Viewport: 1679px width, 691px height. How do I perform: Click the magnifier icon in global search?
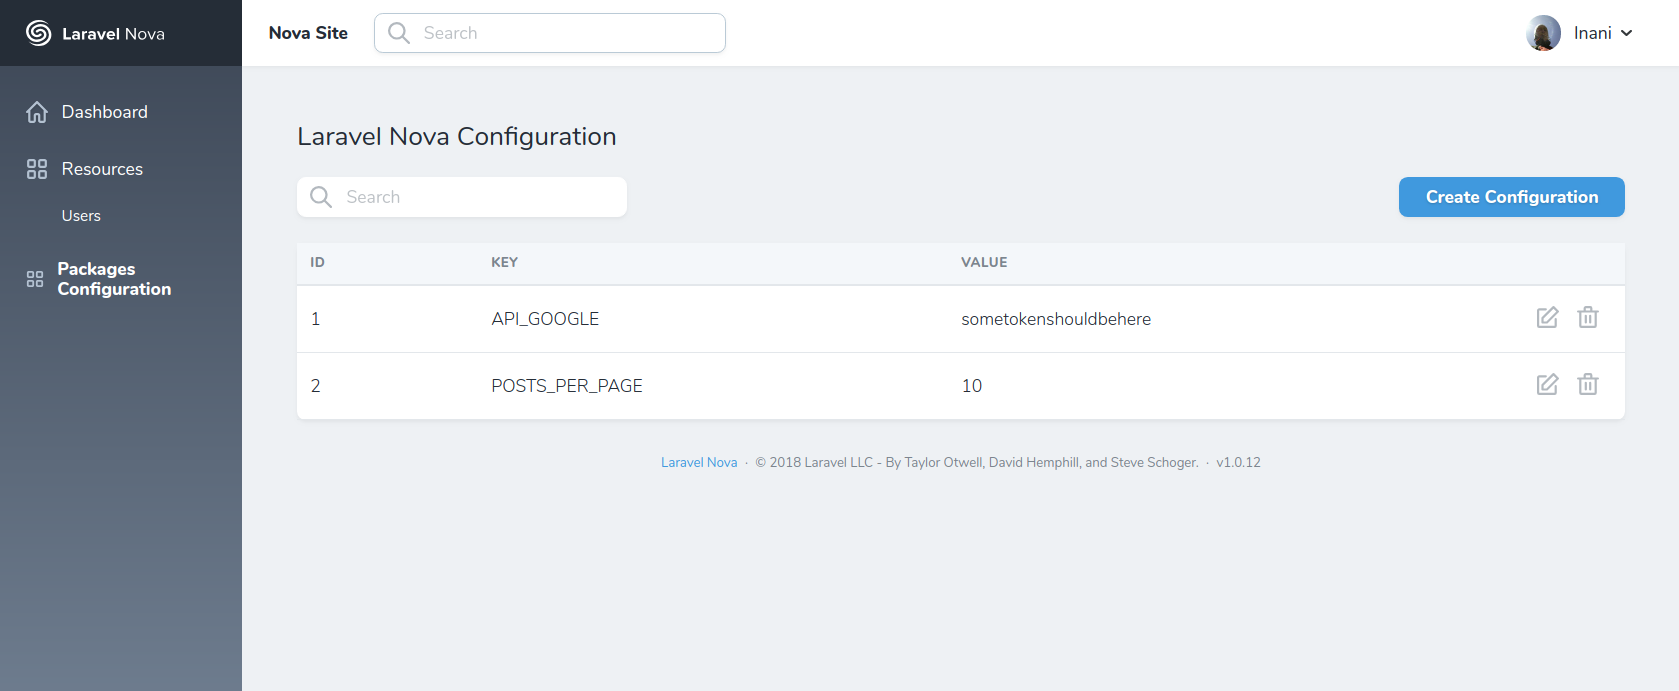399,33
